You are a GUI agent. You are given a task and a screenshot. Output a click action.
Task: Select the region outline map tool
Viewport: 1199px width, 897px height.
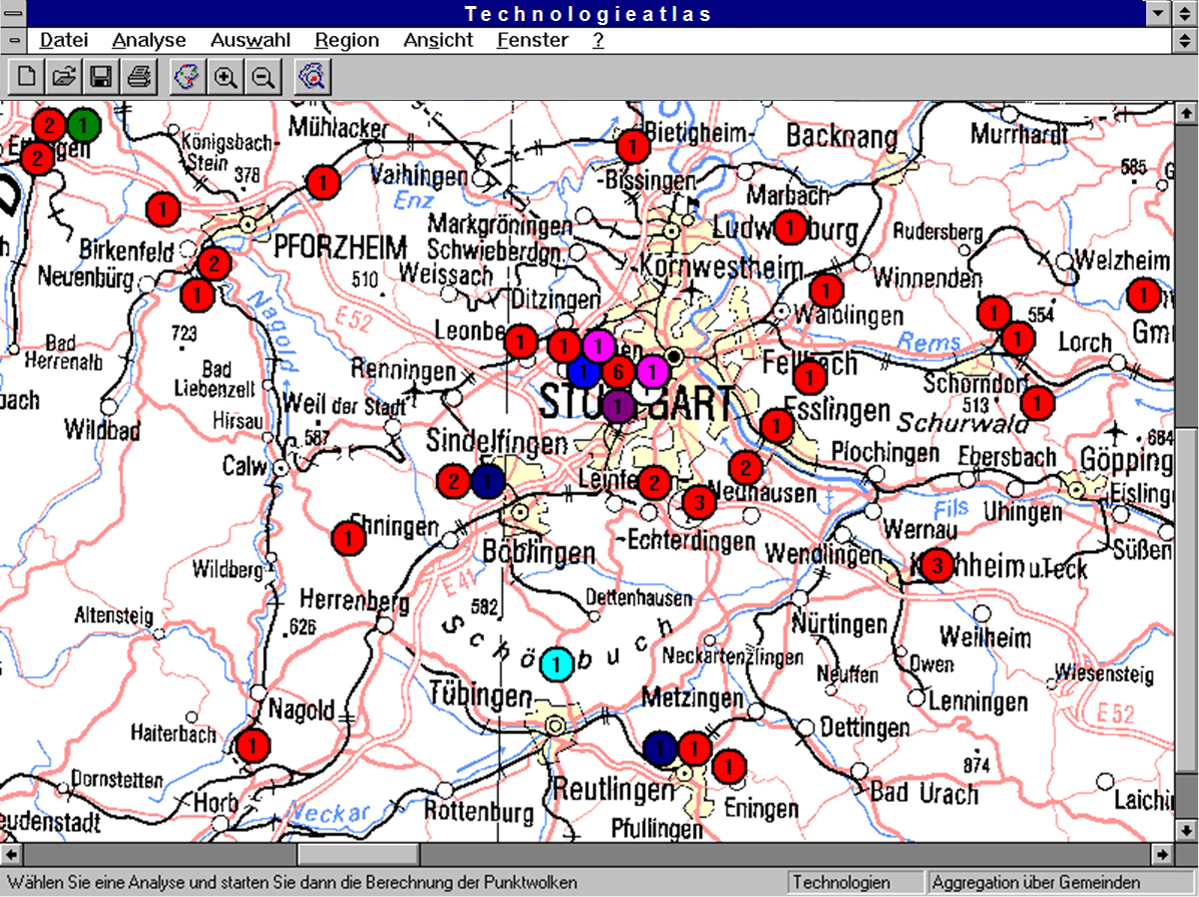(187, 77)
